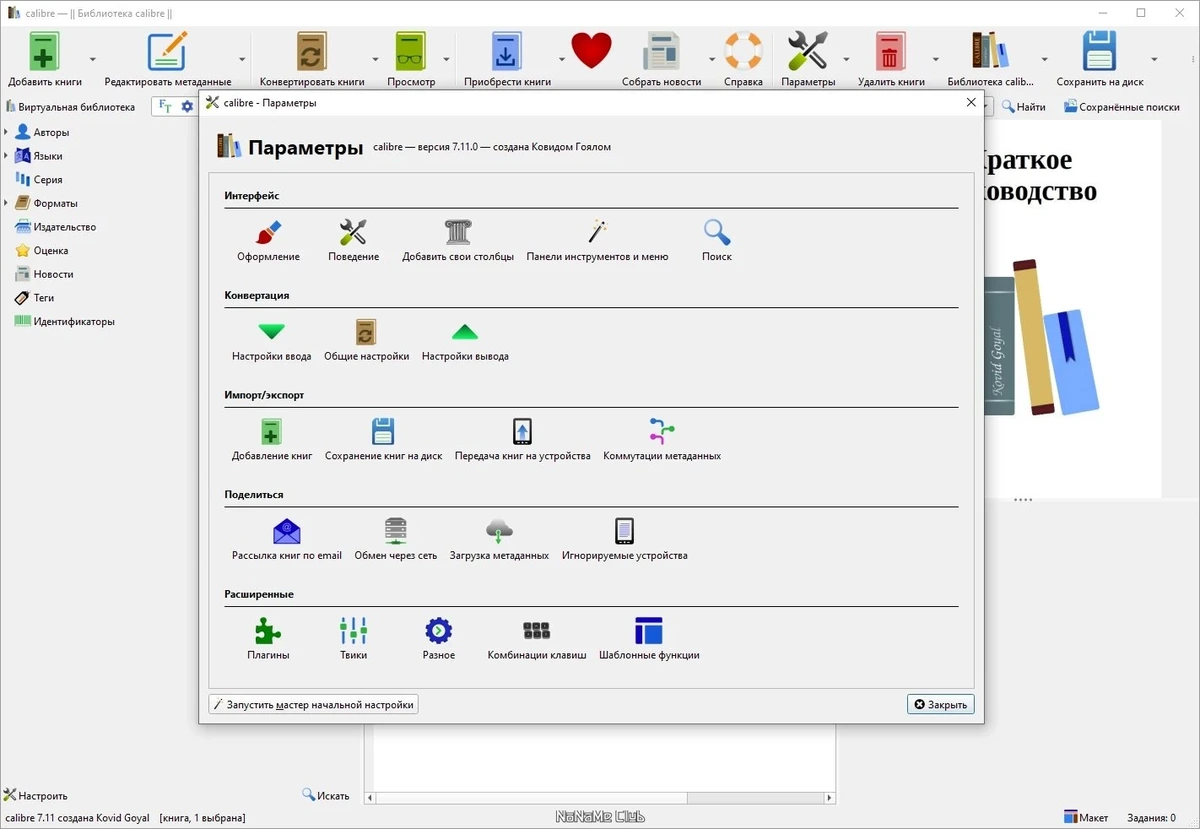Open Загрузка метаданных settings
This screenshot has height=829, width=1200.
click(x=499, y=540)
